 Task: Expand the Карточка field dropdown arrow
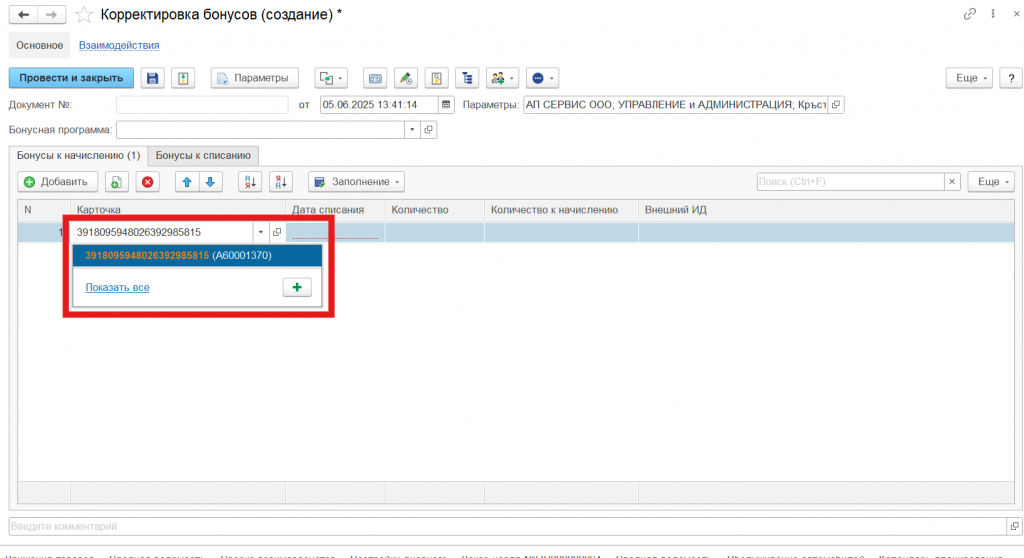click(x=260, y=232)
